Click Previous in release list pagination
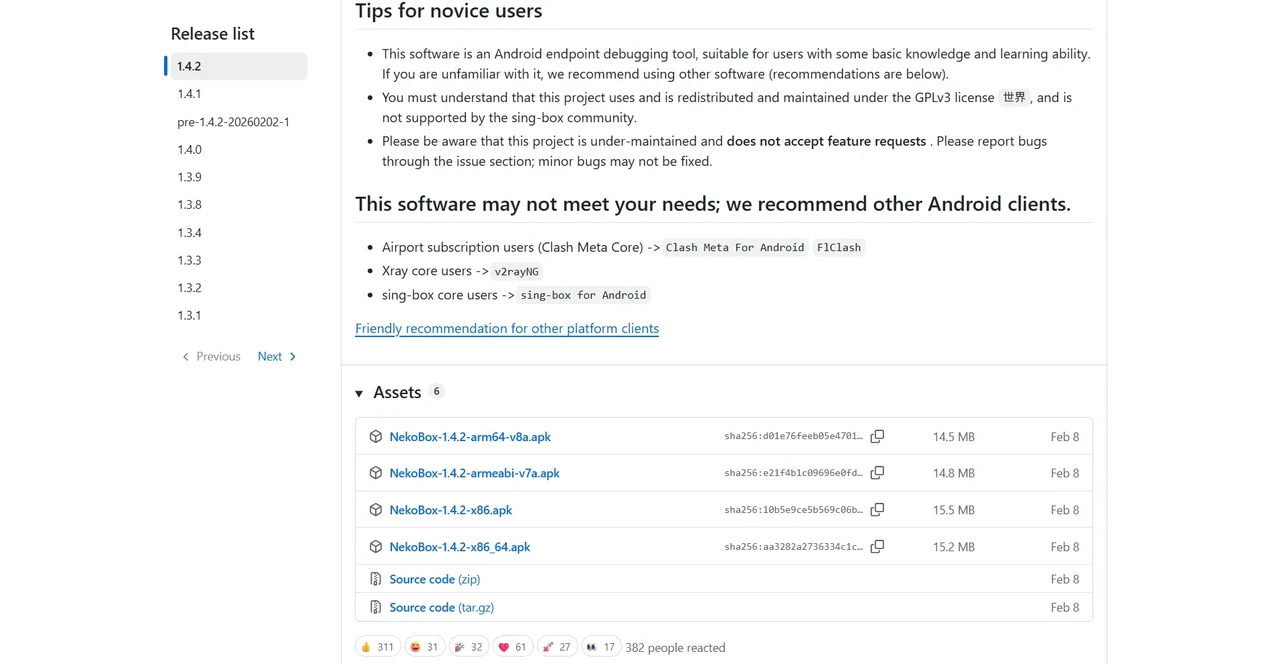Screen dimensions: 1280x664 (211, 356)
